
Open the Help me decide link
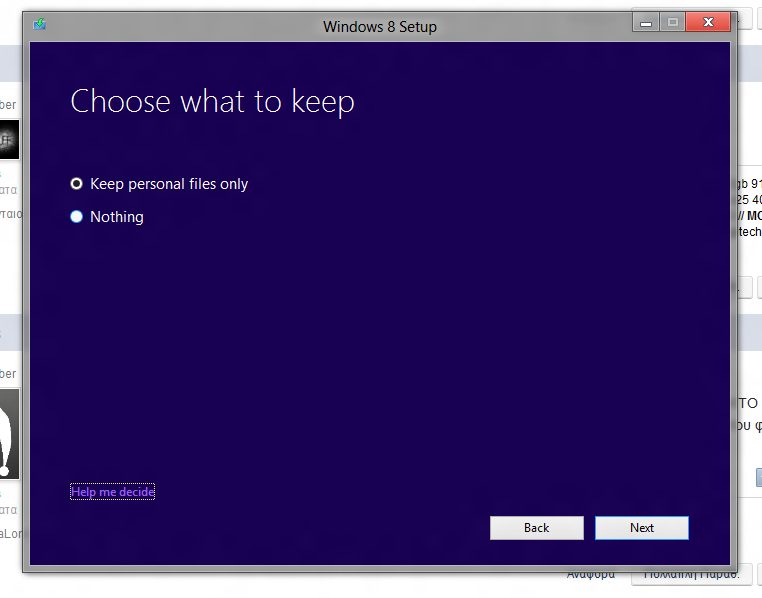coord(113,492)
